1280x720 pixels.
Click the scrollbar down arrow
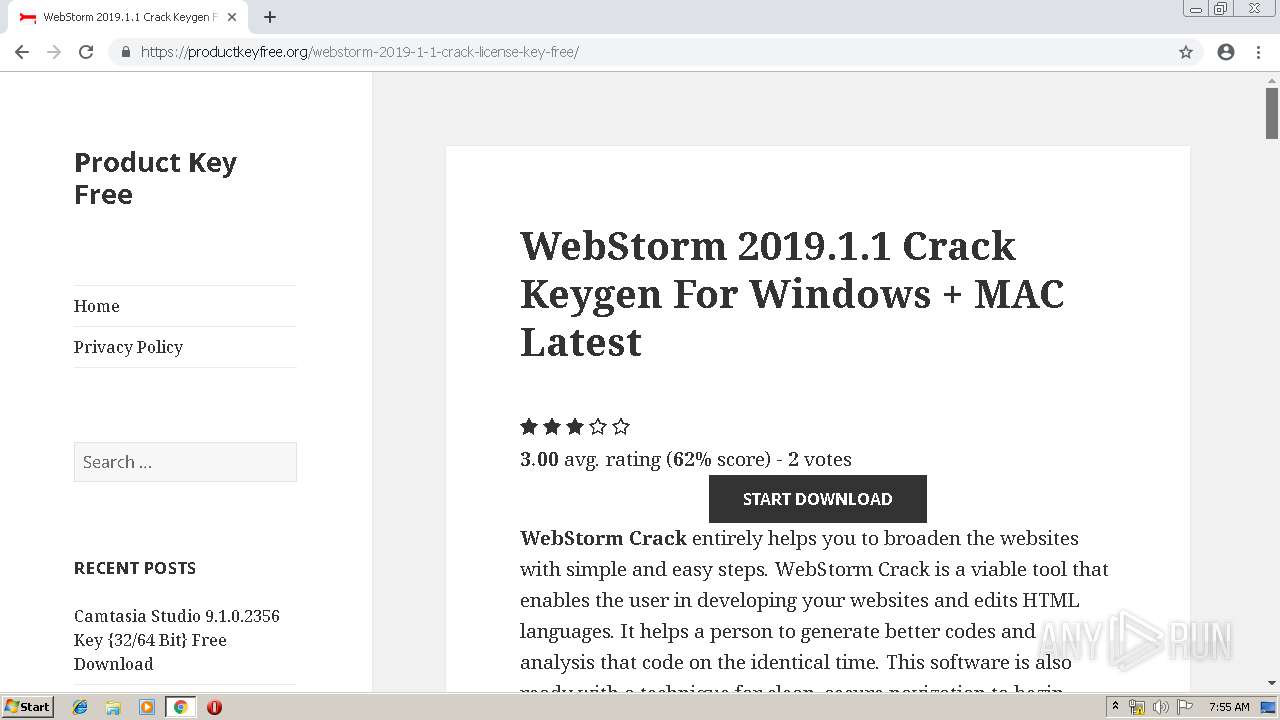coord(1272,683)
